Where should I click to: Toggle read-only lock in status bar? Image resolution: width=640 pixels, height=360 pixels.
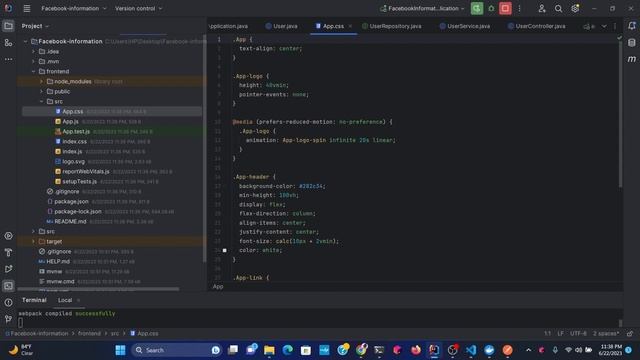pos(630,333)
